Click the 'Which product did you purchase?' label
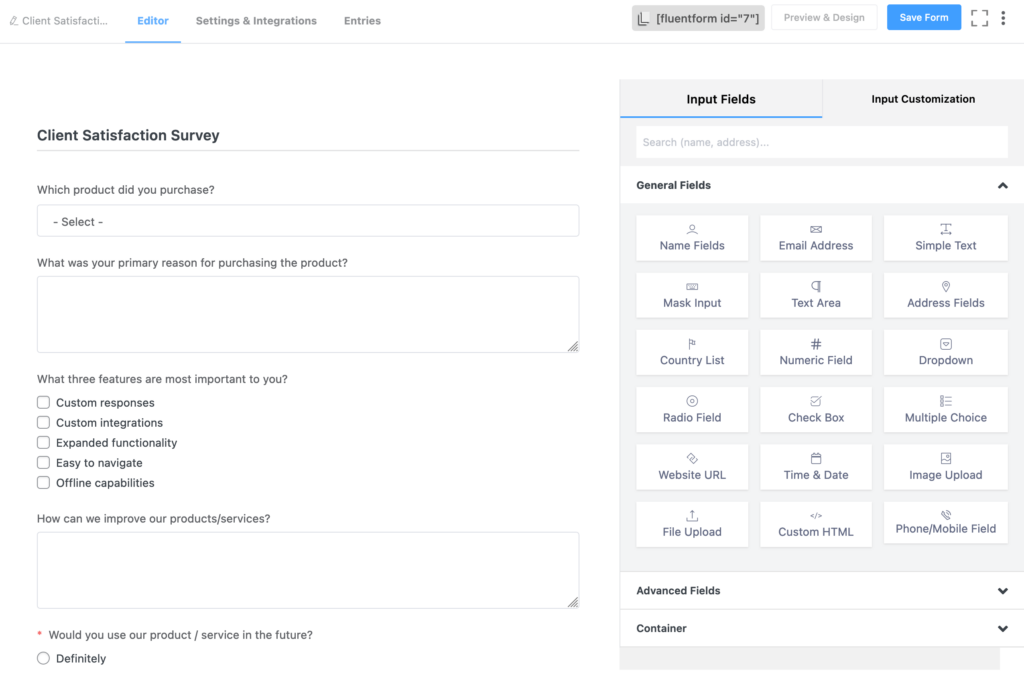The width and height of the screenshot is (1024, 699). [x=125, y=190]
